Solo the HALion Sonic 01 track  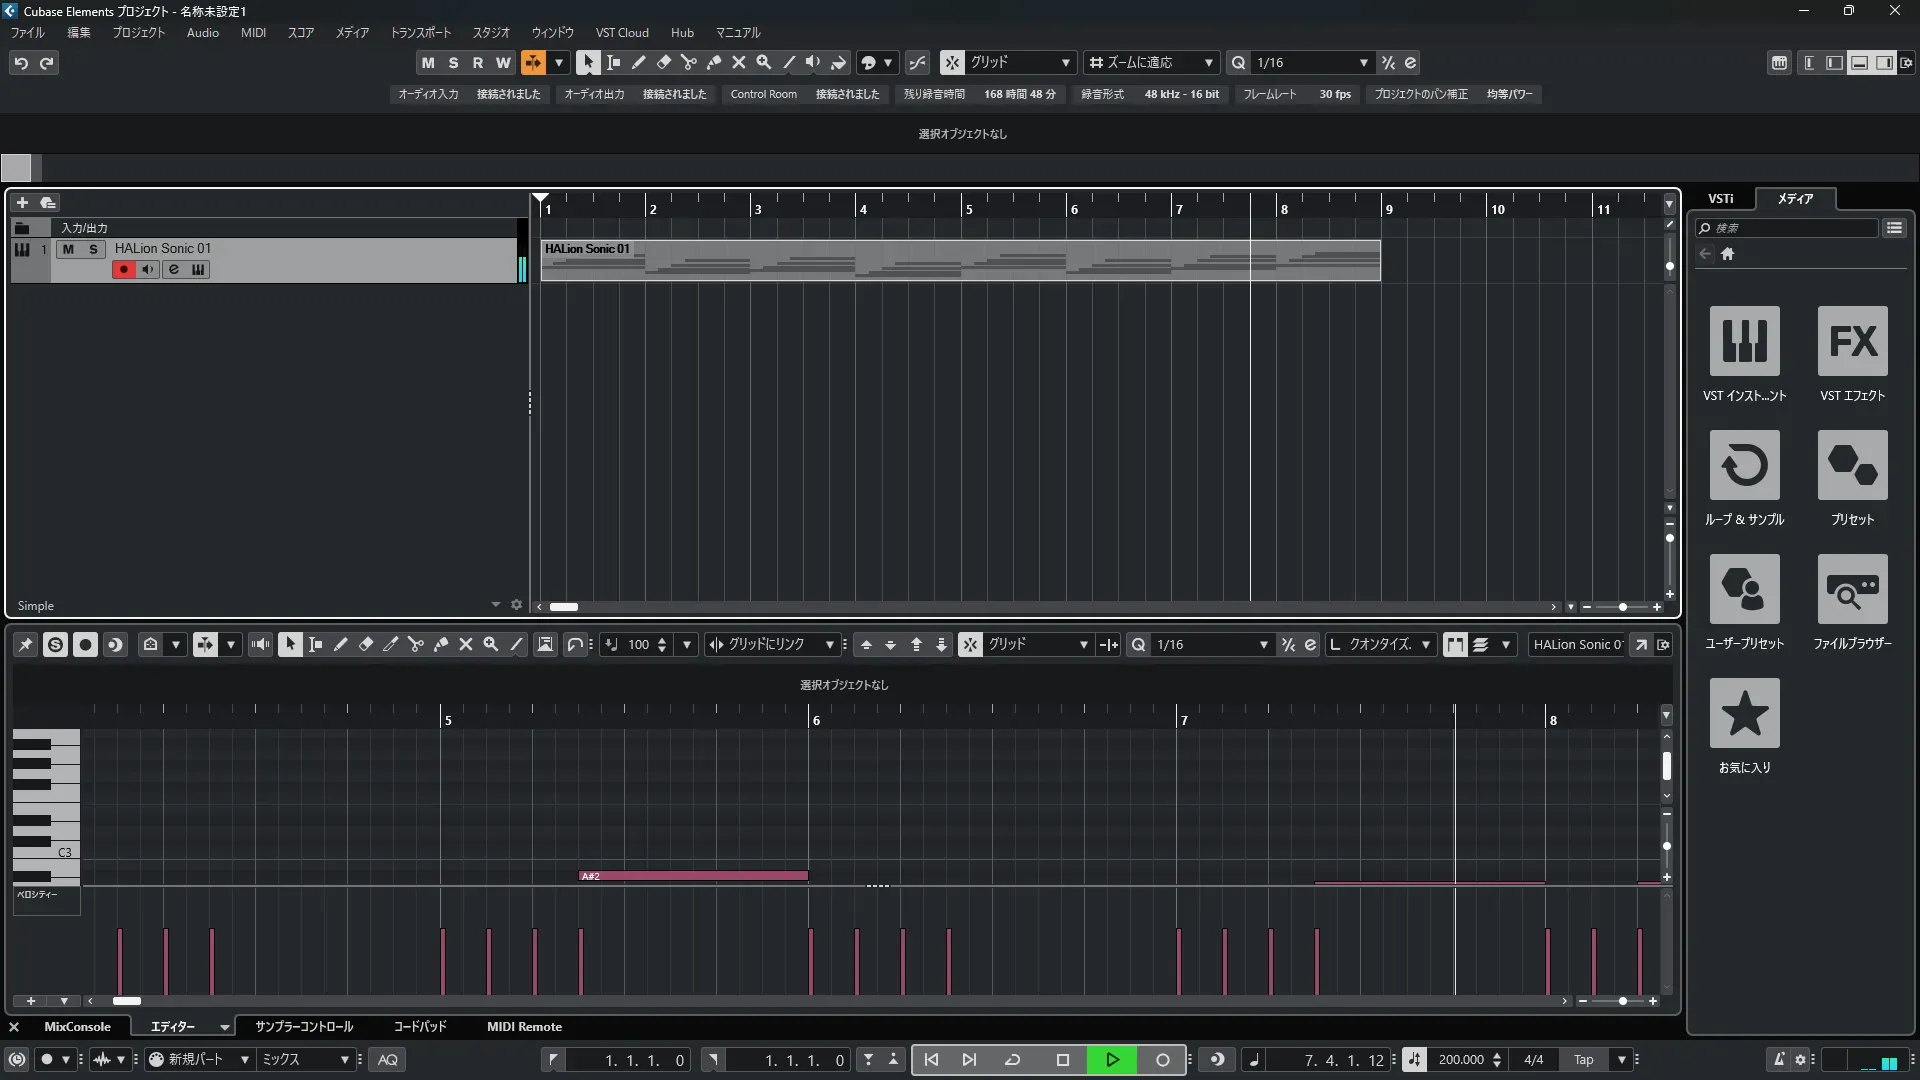93,249
